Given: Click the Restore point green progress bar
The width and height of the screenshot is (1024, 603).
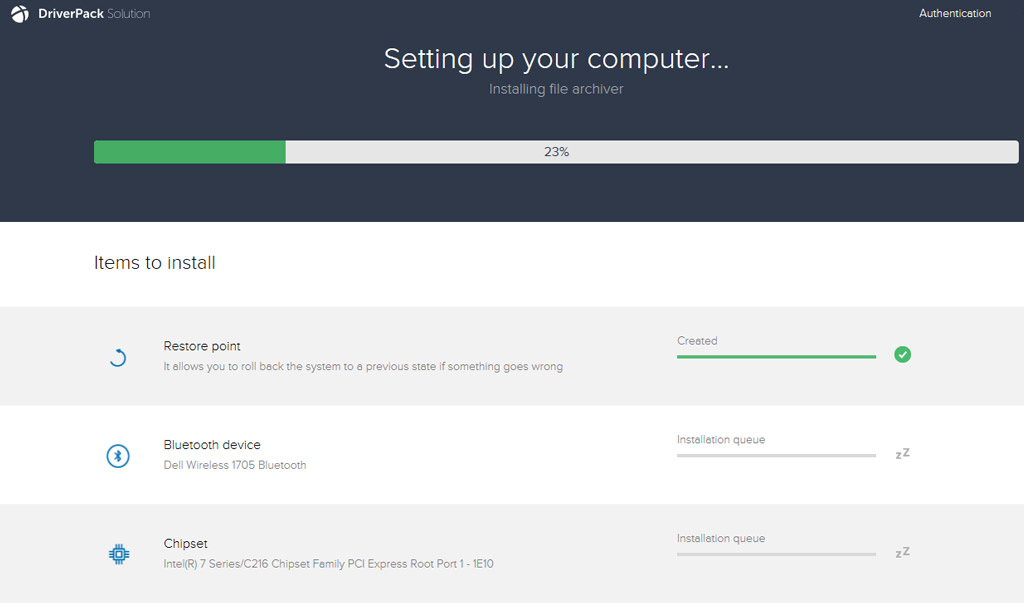Looking at the screenshot, I should click(x=776, y=357).
